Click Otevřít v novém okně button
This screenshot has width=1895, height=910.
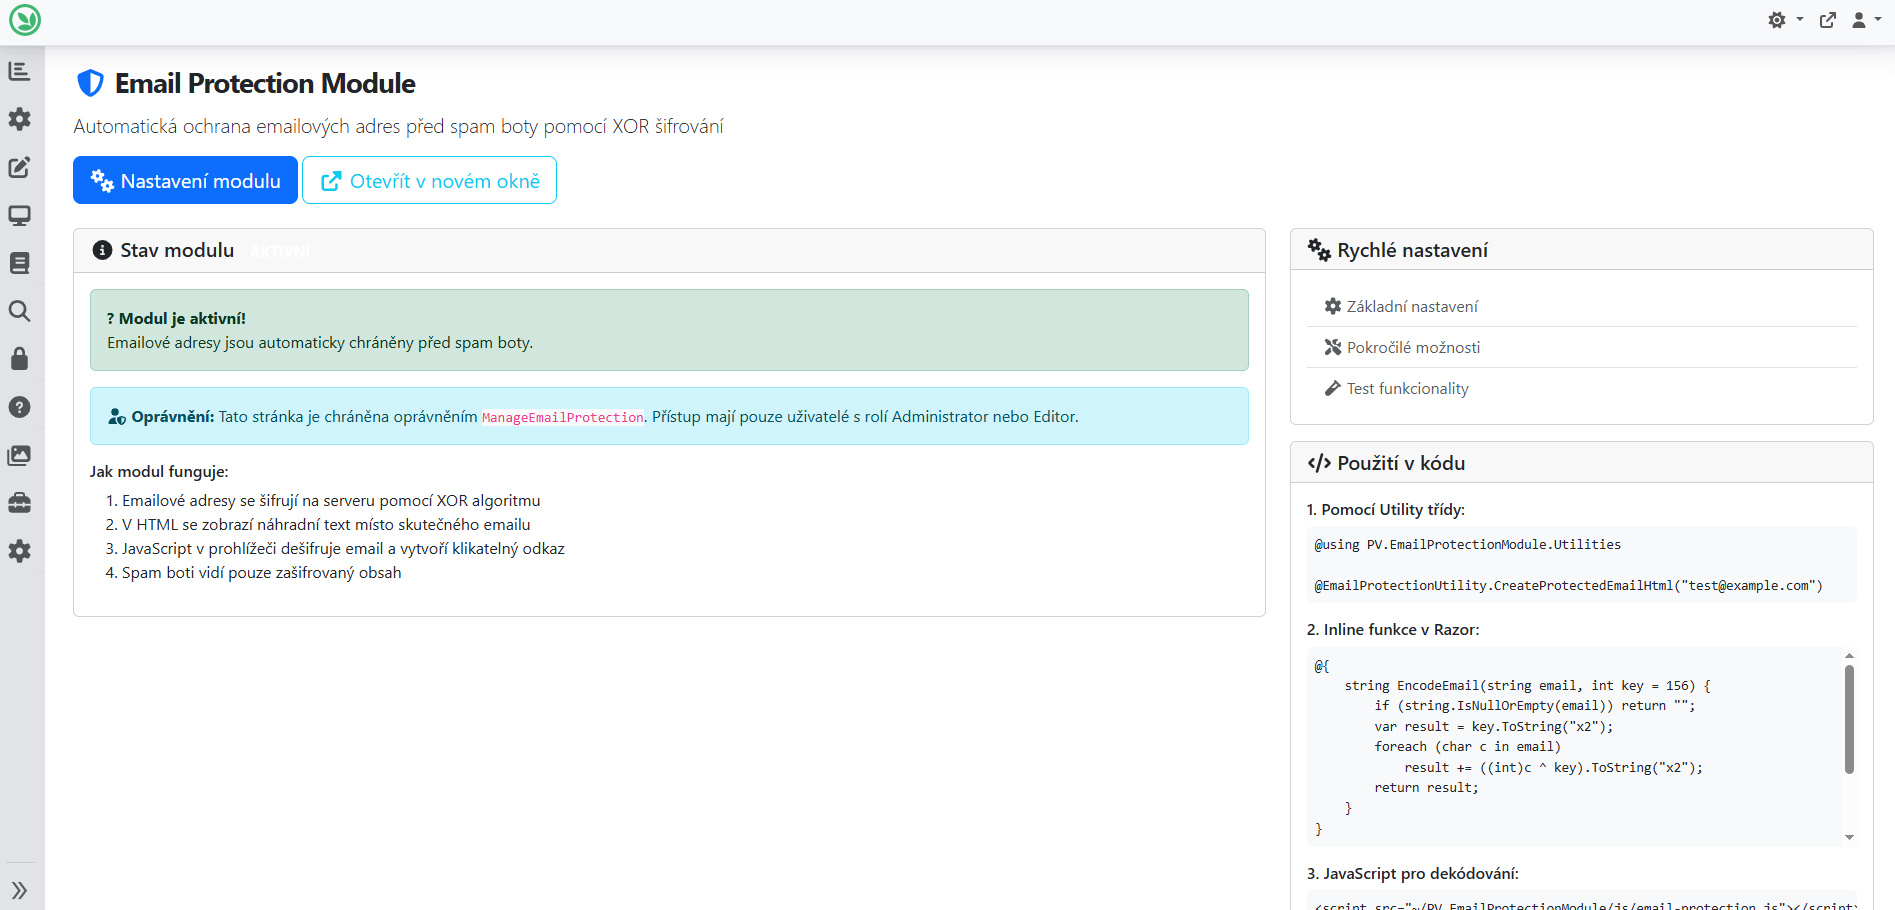pos(429,180)
